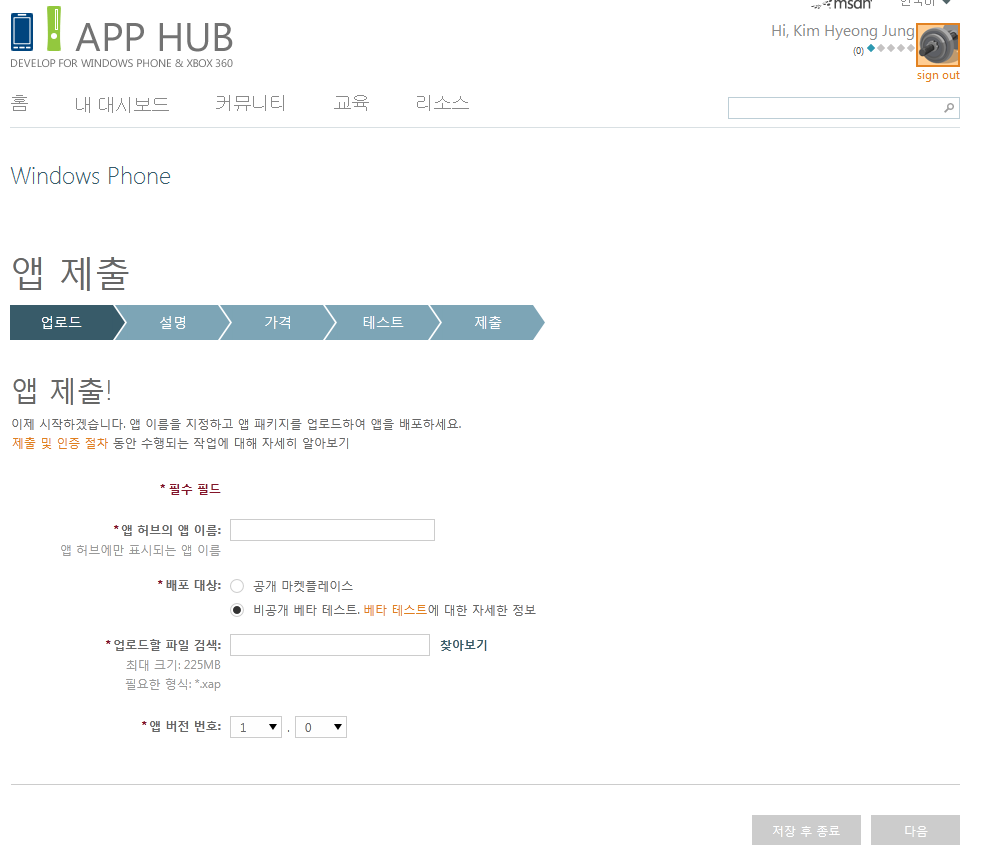
Task: Open the user avatar picture
Action: pyautogui.click(x=938, y=45)
